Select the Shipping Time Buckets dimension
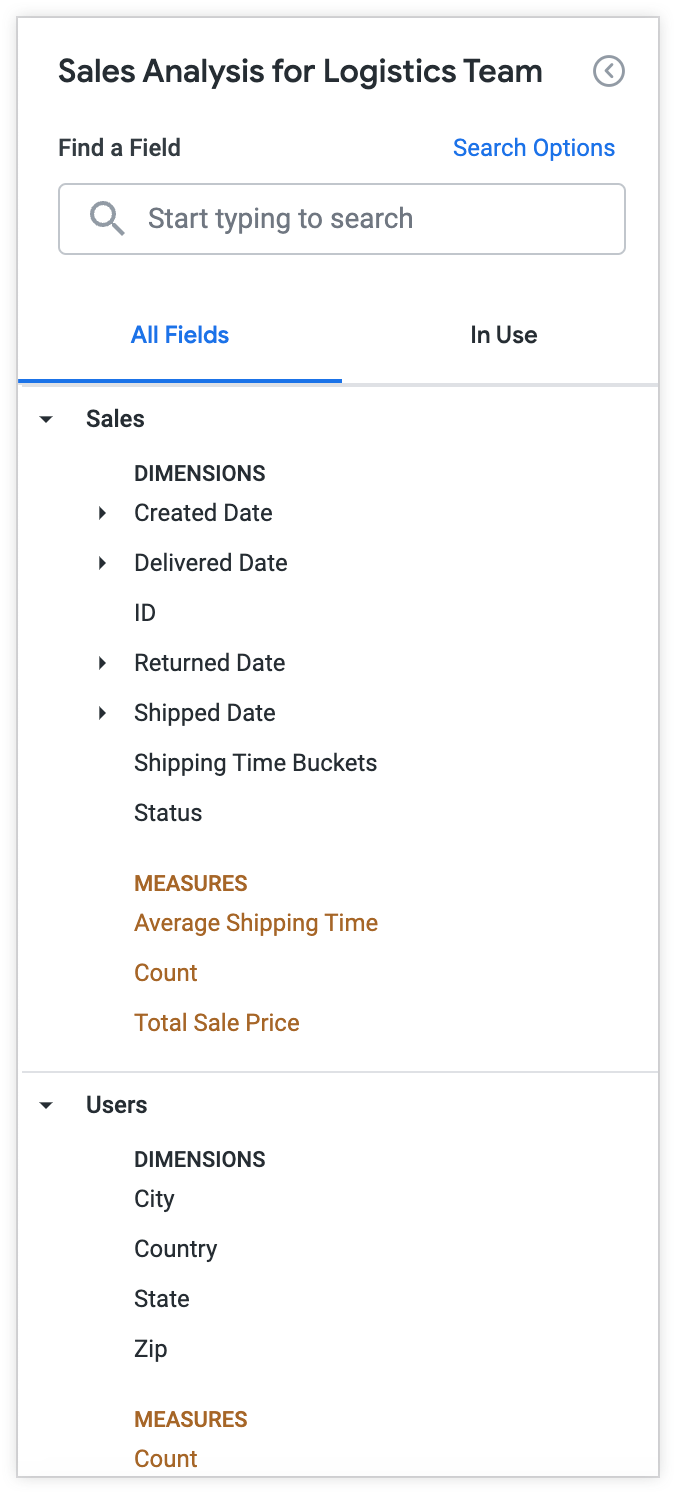This screenshot has width=676, height=1494. (x=256, y=762)
